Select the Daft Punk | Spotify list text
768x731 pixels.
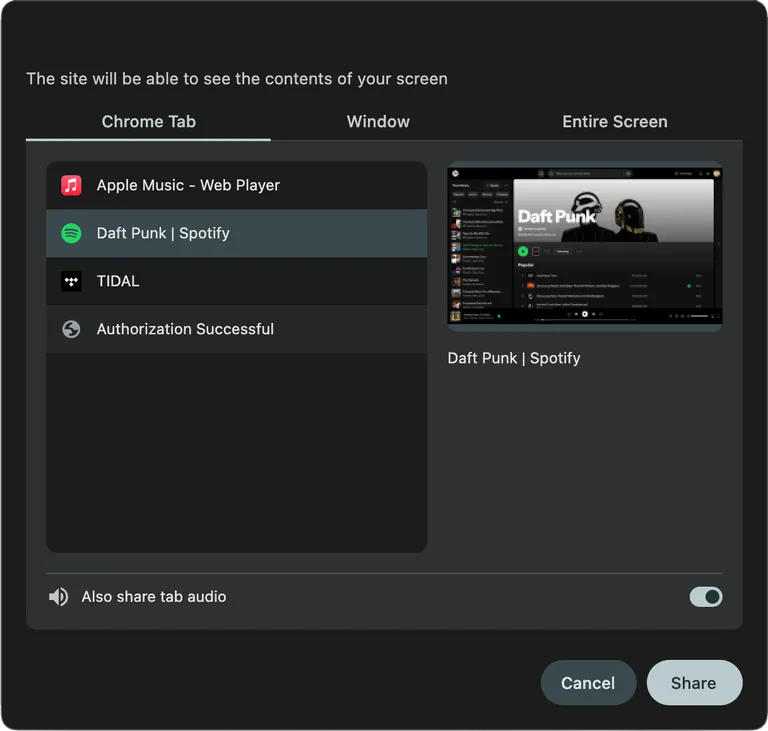pyautogui.click(x=163, y=233)
